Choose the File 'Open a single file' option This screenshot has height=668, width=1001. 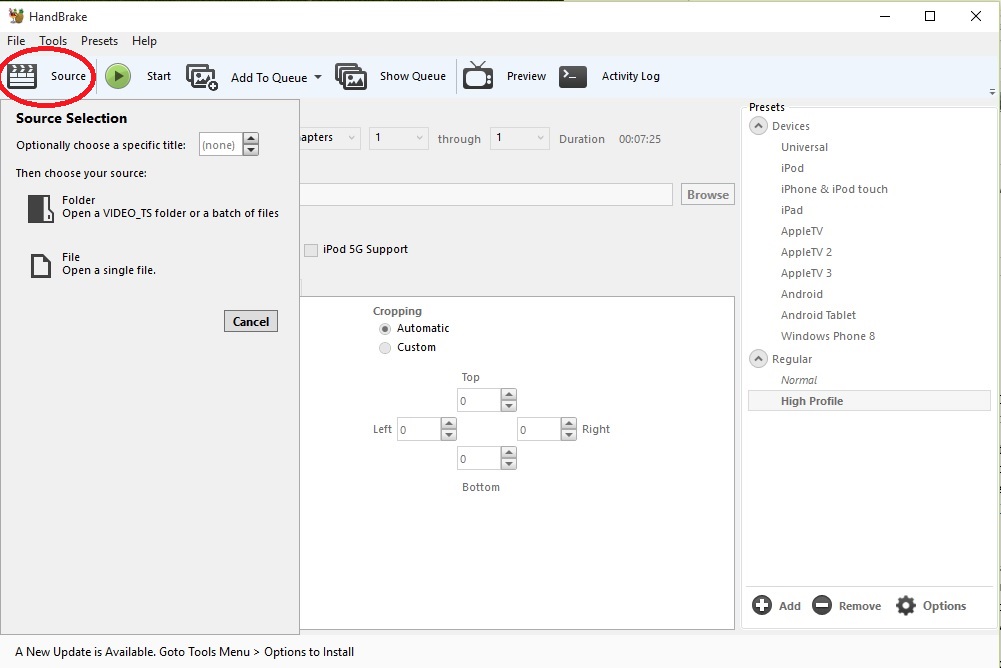109,264
